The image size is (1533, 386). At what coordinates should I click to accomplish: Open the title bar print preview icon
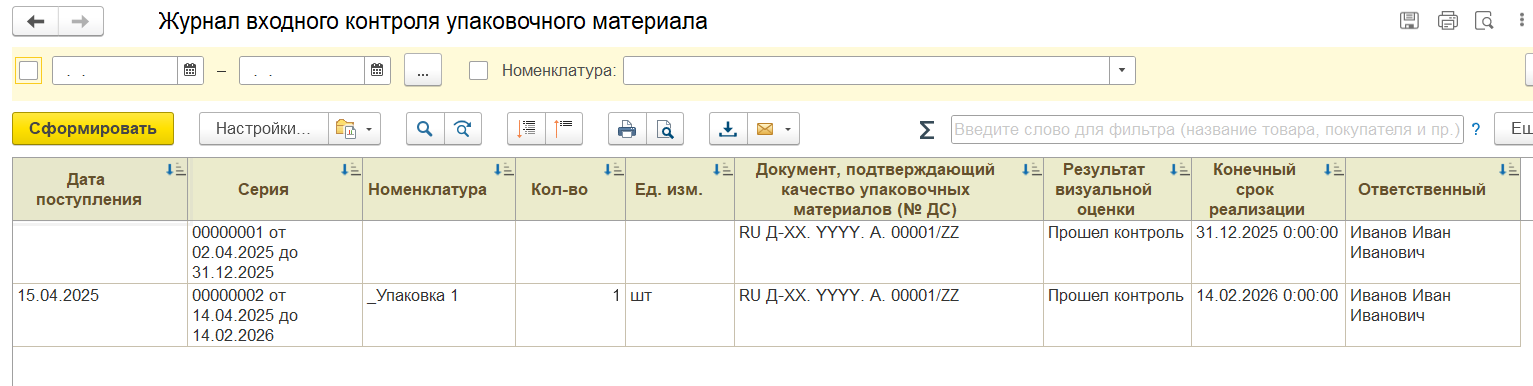[1485, 21]
